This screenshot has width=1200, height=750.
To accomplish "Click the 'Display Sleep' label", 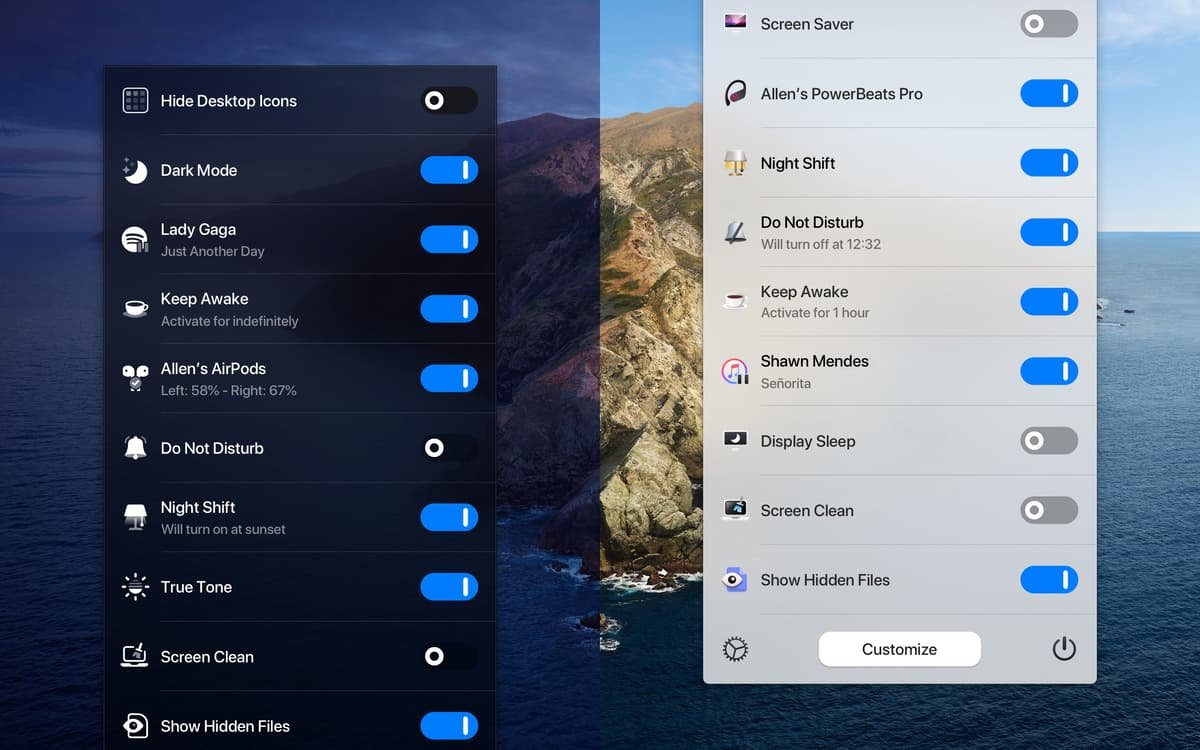I will click(808, 441).
